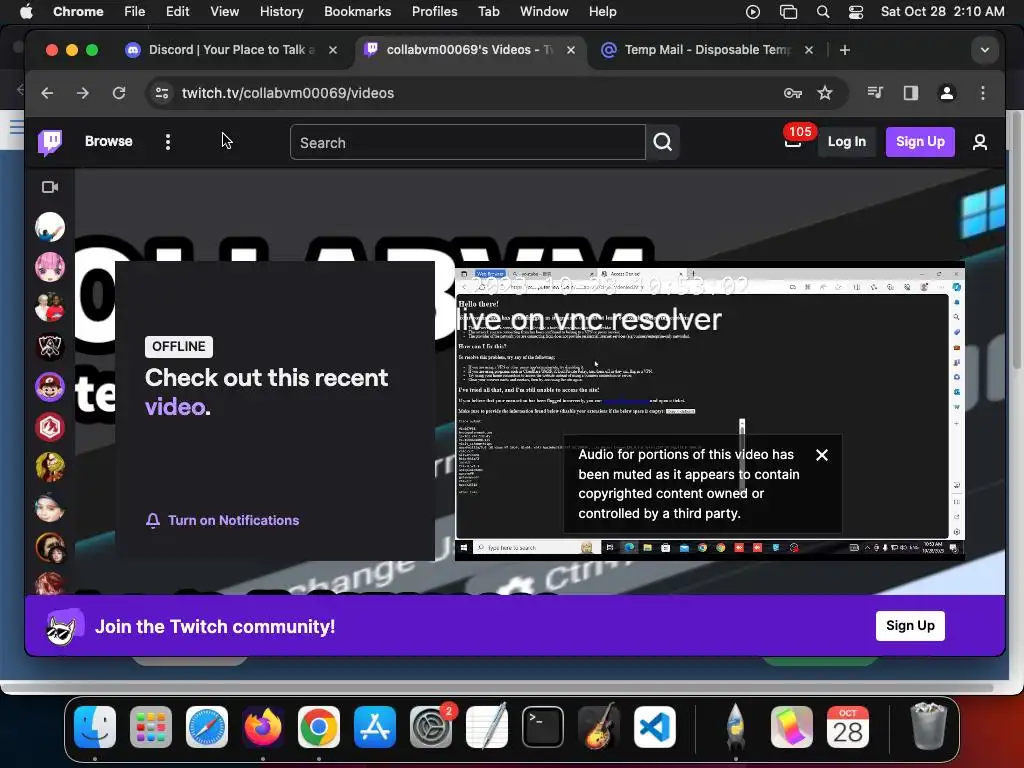Open the three-dot menu next to Browse
The width and height of the screenshot is (1024, 768).
point(168,142)
